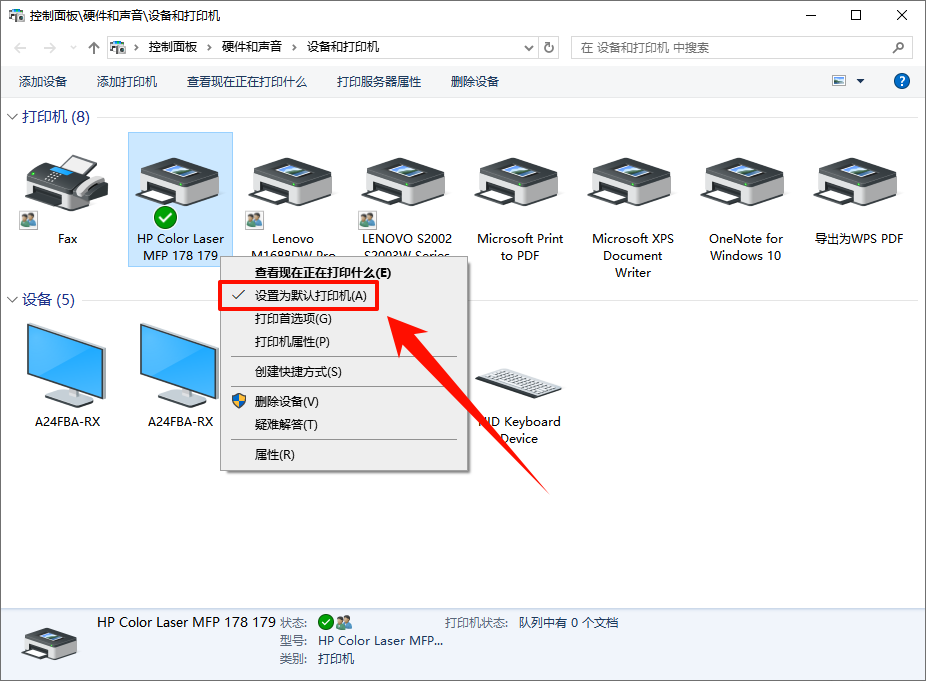This screenshot has height=681, width=926.
Task: Collapse the 设备 (5) group
Action: point(12,300)
